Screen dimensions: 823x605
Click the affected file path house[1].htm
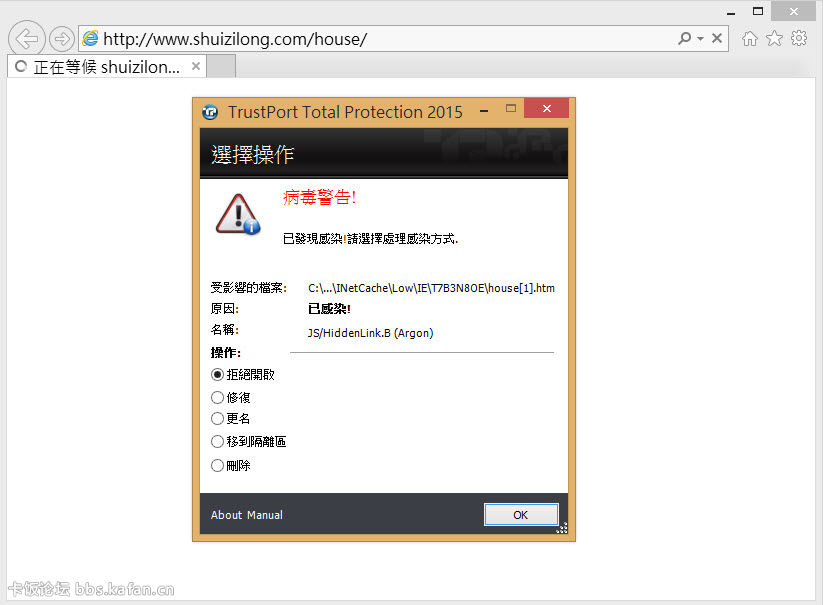(431, 288)
